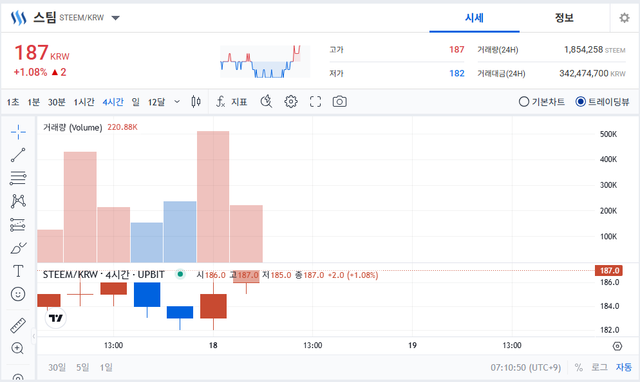640x382 pixels.
Task: Click the TradingView logo on chart
Action: [56, 318]
